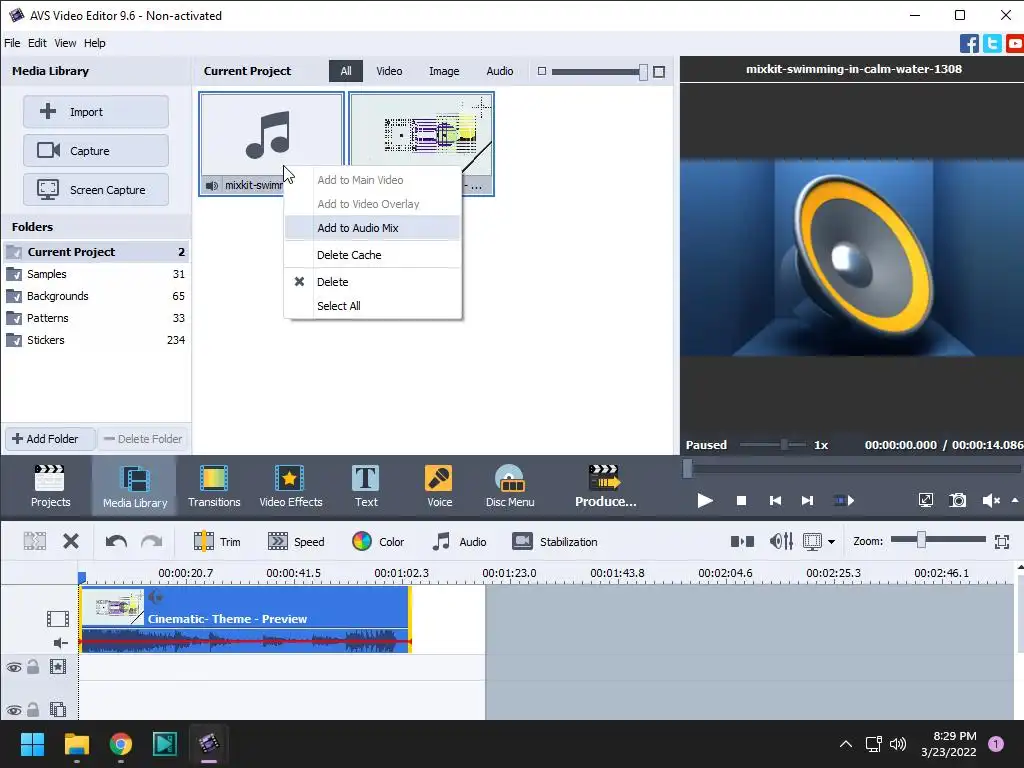This screenshot has width=1024, height=768.
Task: Choose Add to Audio Mix
Action: pos(372,228)
